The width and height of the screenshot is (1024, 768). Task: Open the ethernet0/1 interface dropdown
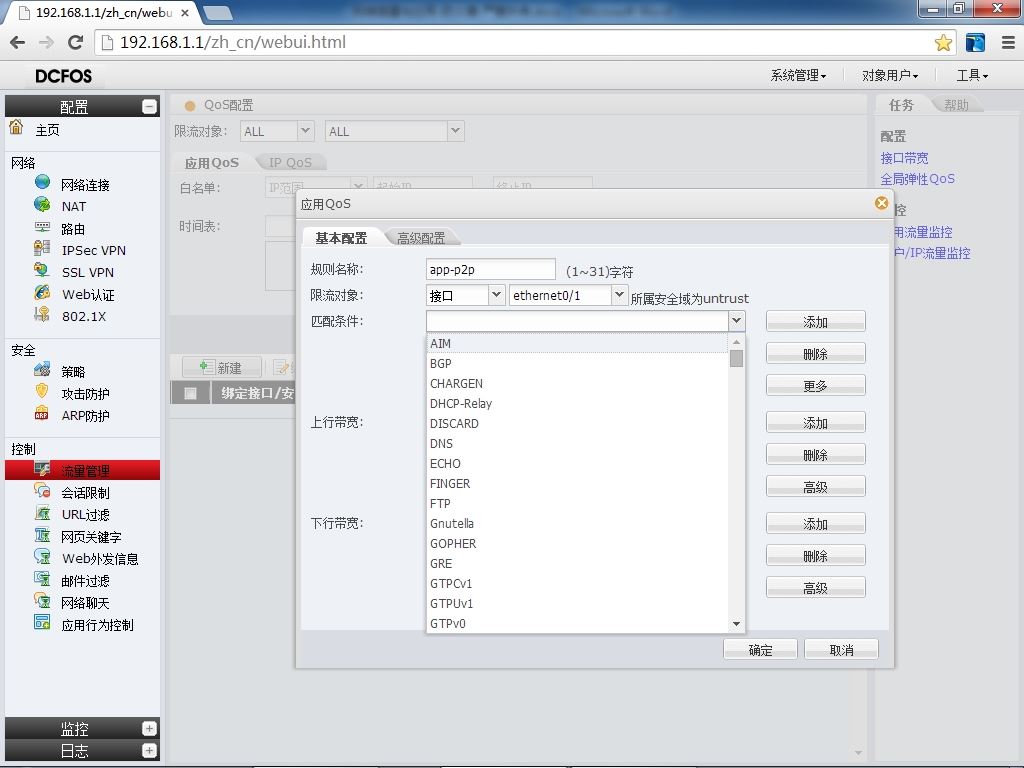618,295
